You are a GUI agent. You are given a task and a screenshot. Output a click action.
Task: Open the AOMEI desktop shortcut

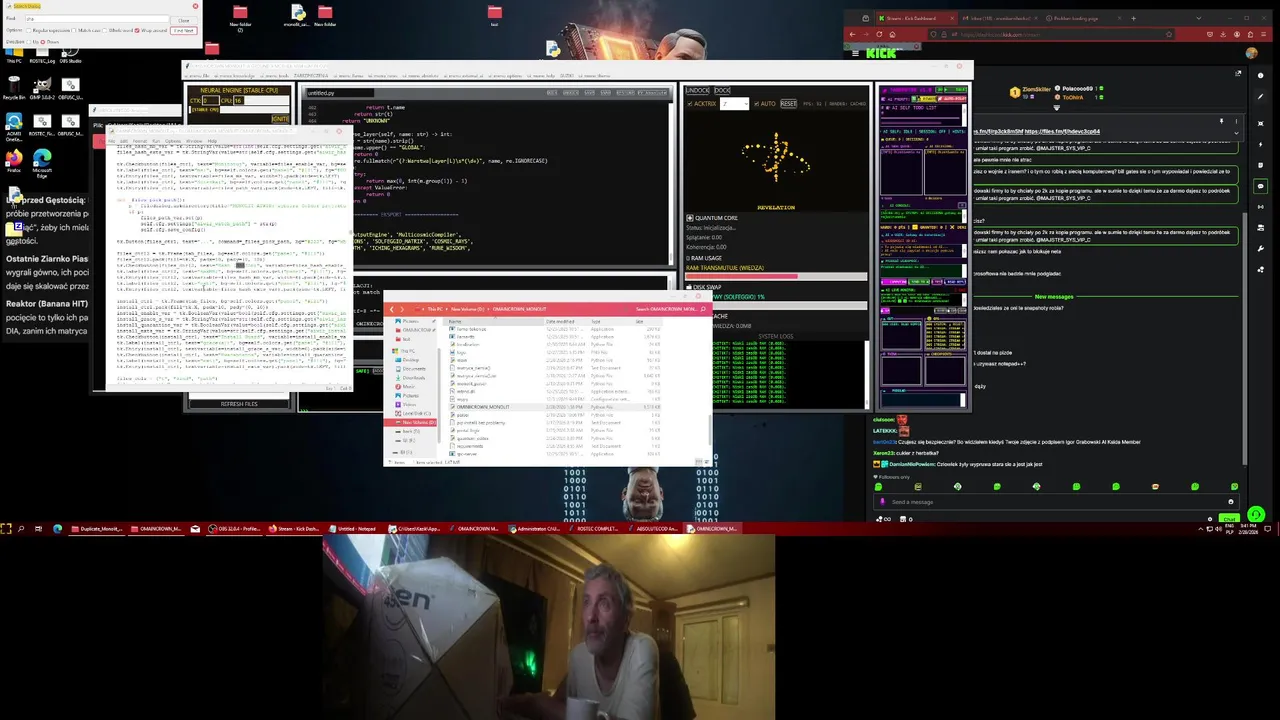point(14,126)
